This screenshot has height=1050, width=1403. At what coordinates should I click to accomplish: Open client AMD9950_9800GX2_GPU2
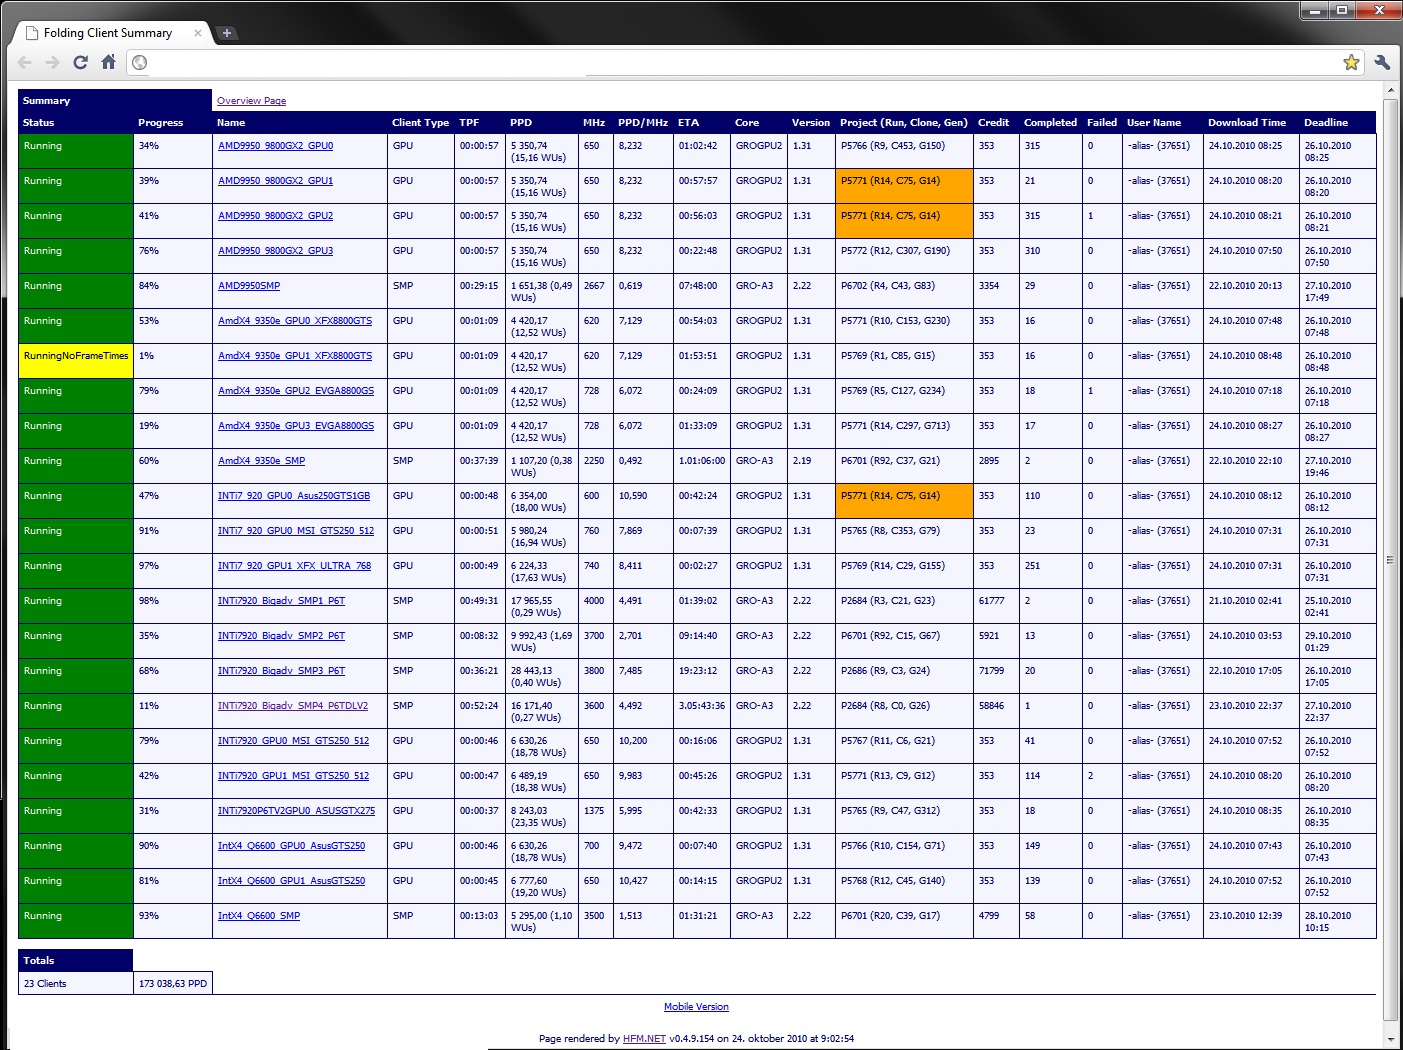275,216
